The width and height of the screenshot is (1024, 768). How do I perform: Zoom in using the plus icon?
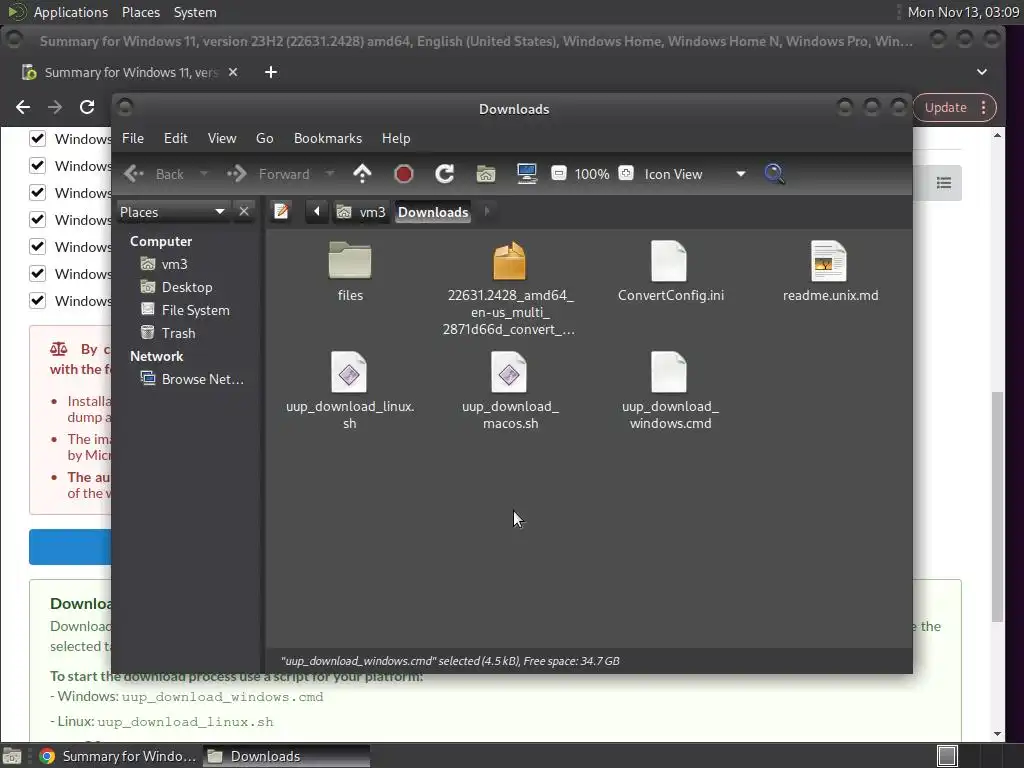pos(626,173)
